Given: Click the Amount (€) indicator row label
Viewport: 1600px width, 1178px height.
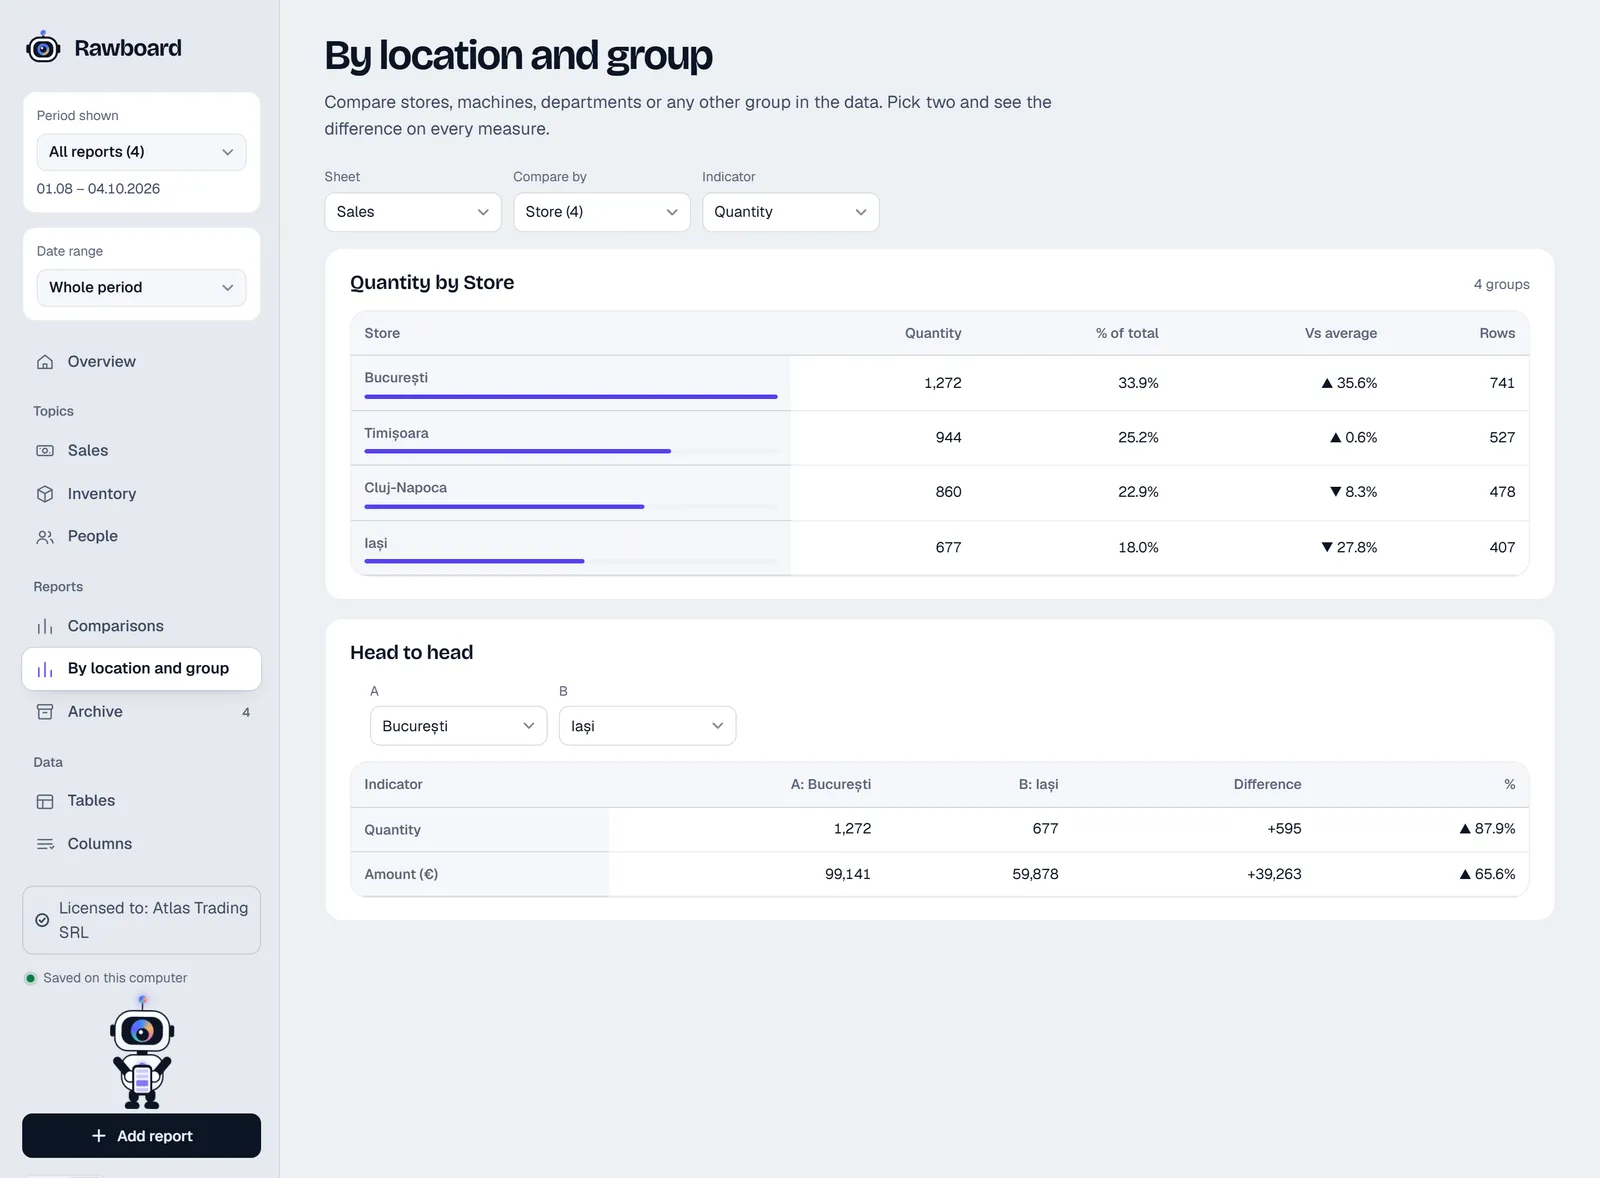Looking at the screenshot, I should click(x=401, y=874).
